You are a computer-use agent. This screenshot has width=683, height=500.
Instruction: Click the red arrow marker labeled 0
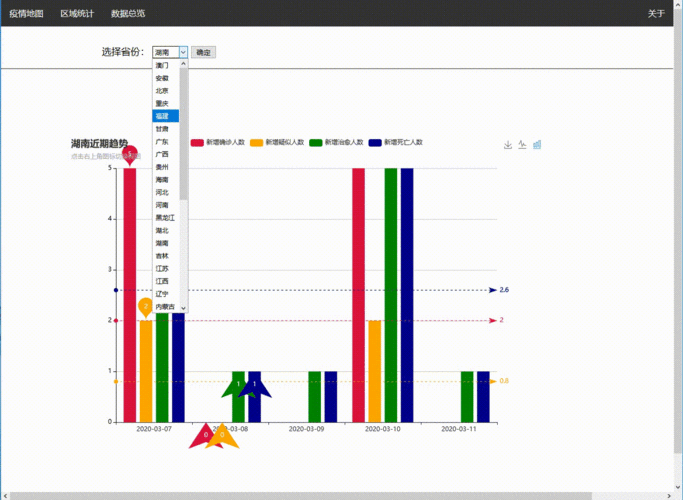point(206,436)
